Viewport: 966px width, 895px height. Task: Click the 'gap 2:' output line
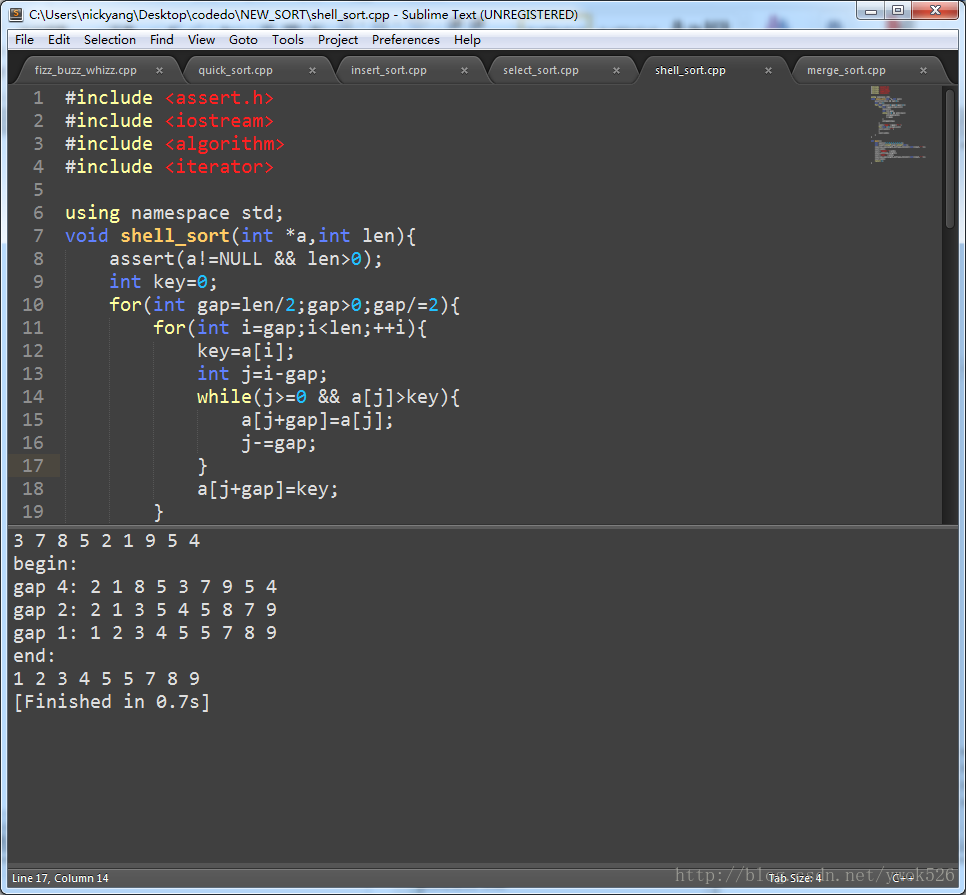pyautogui.click(x=145, y=610)
